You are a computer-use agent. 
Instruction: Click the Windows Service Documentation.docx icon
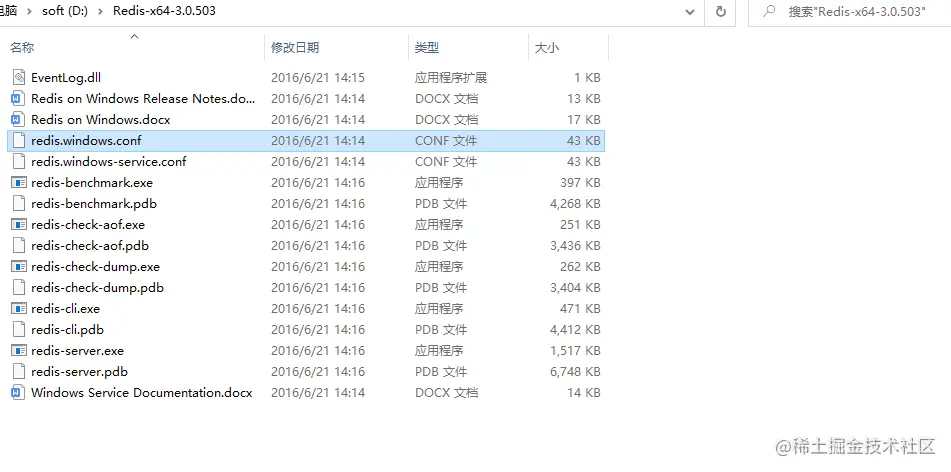(x=19, y=393)
